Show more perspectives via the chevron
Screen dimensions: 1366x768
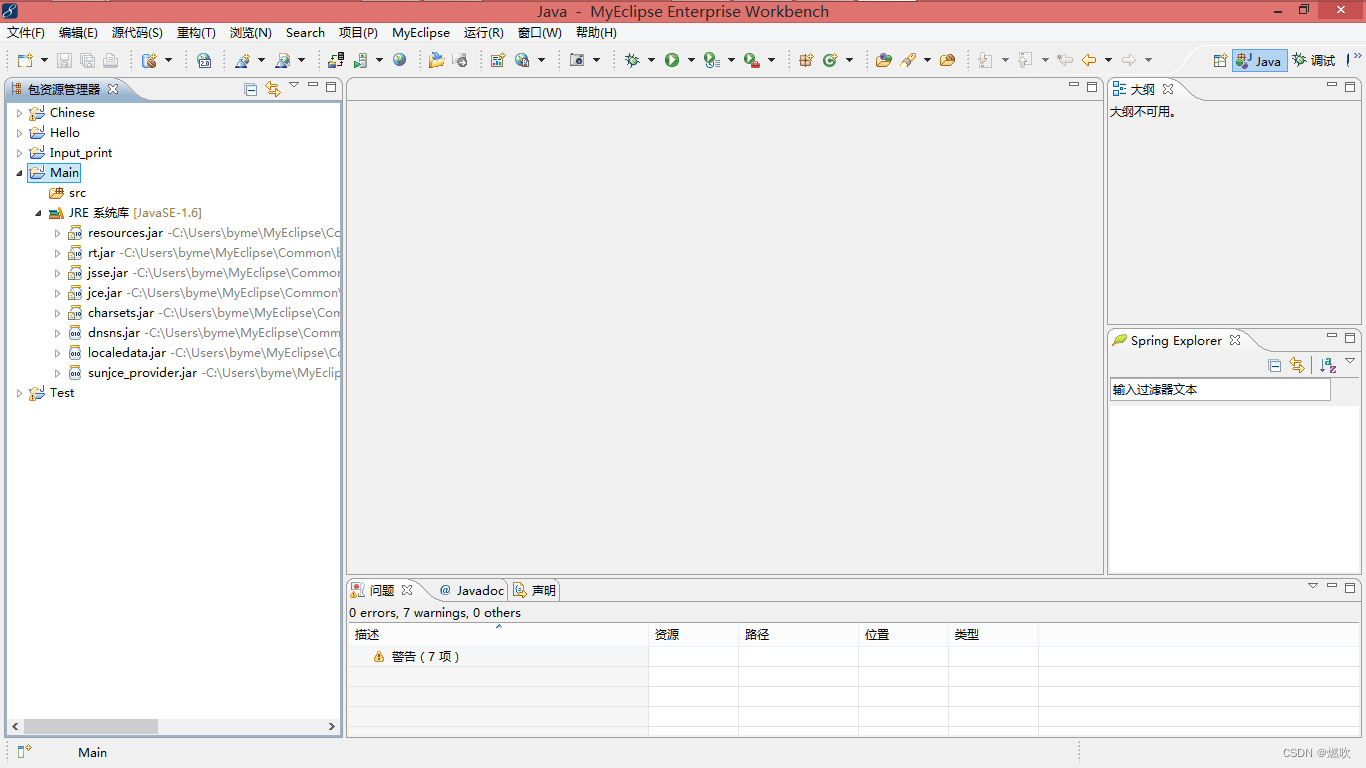tap(1358, 57)
